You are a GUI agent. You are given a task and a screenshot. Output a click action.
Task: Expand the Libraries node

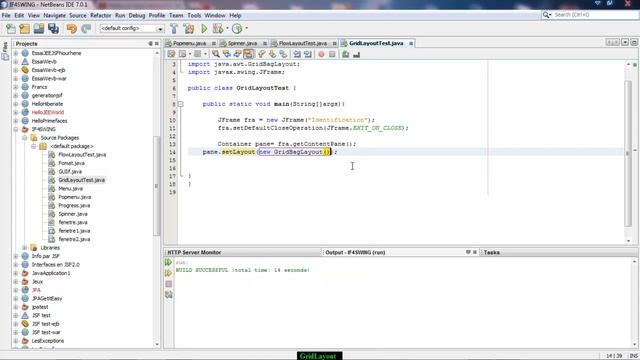pos(25,248)
